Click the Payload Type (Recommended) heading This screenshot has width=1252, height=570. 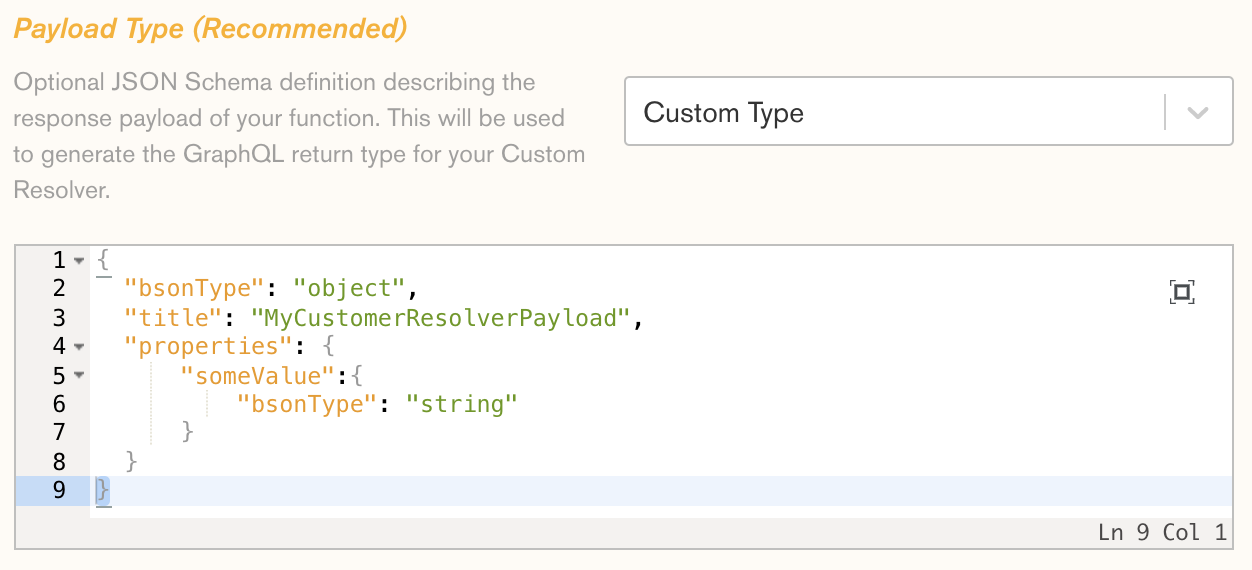[x=210, y=29]
